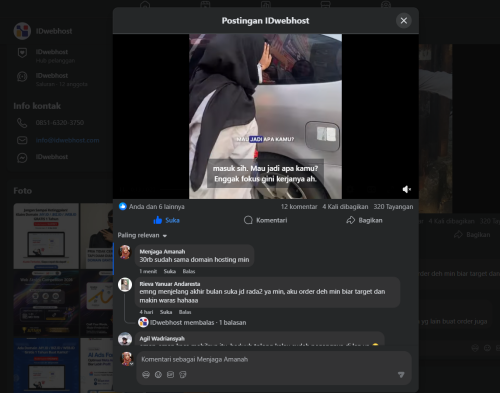Click phone number 0851-6320-3750
500x393 pixels.
(x=60, y=123)
